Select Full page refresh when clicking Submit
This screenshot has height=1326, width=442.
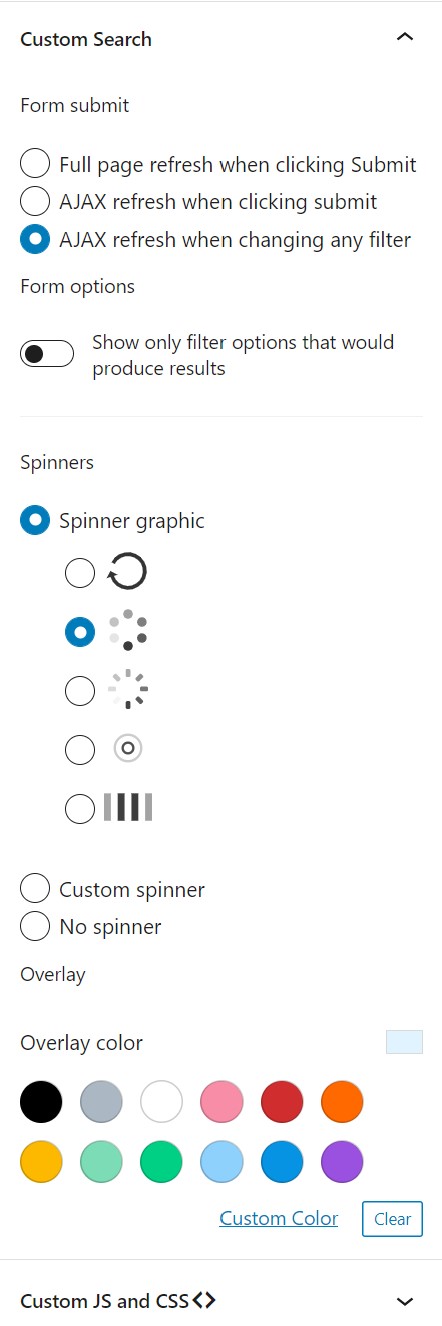tap(35, 164)
